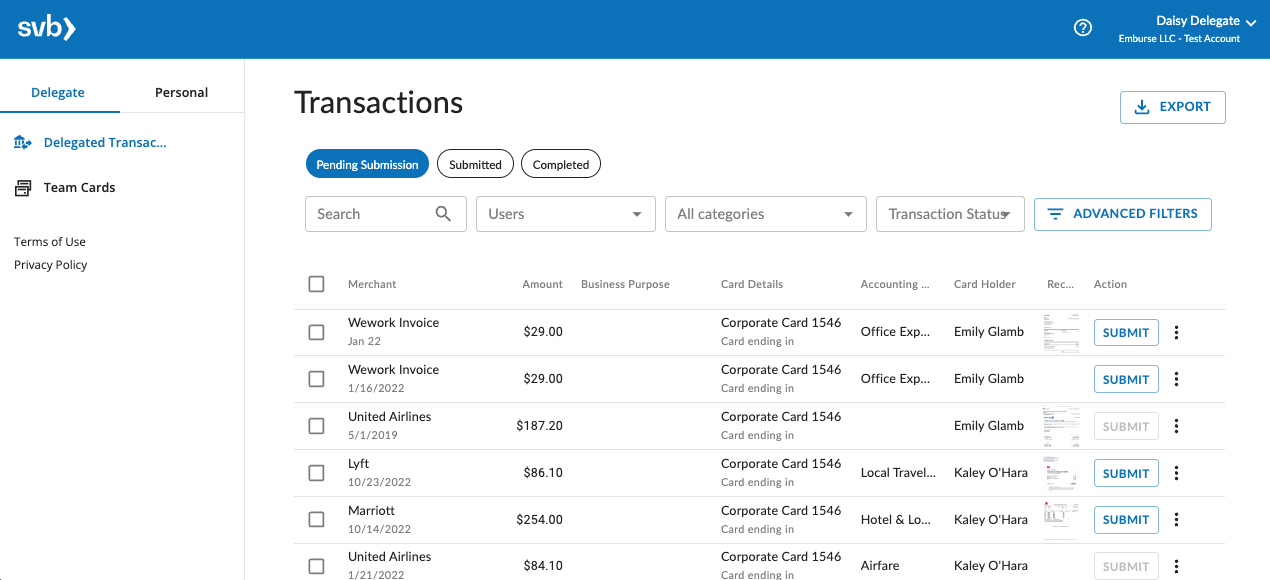This screenshot has height=580, width=1270.
Task: Show Submitted transactions
Action: [x=475, y=165]
